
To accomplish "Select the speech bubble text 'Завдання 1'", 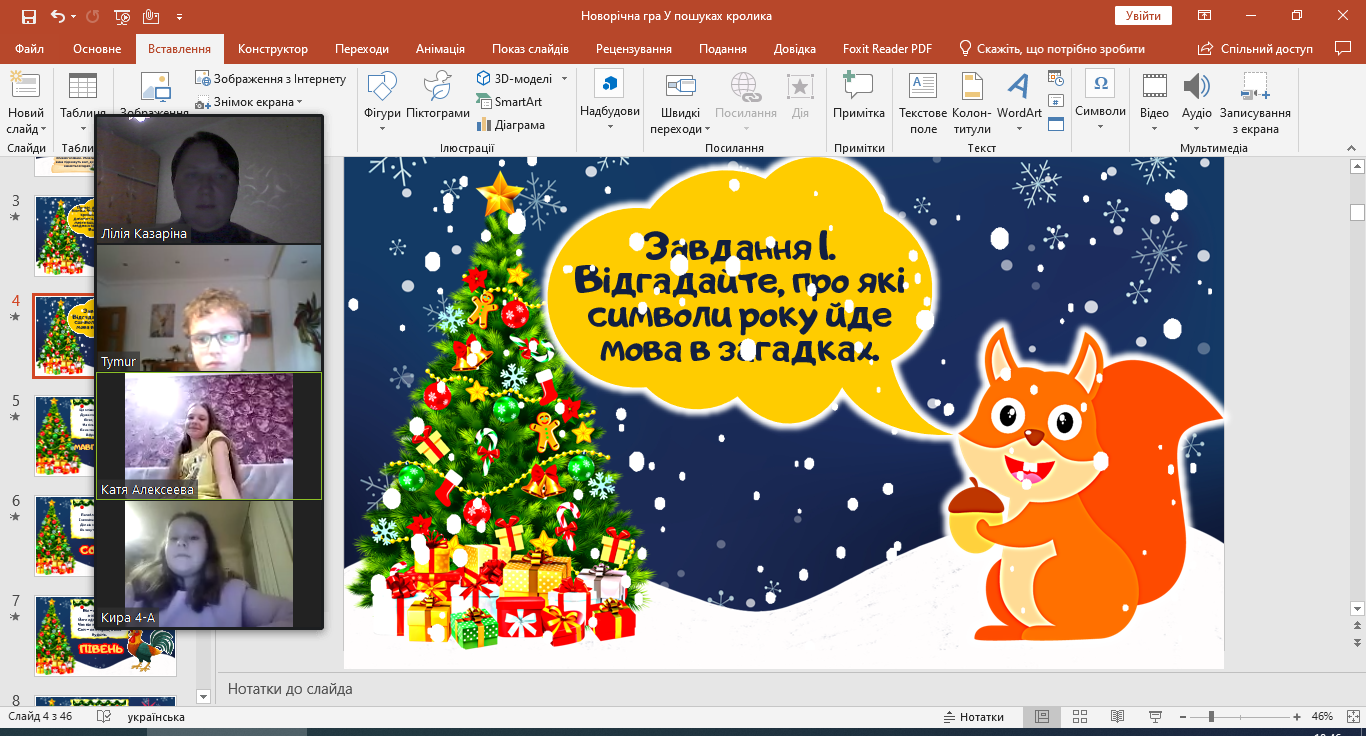I will pyautogui.click(x=738, y=246).
